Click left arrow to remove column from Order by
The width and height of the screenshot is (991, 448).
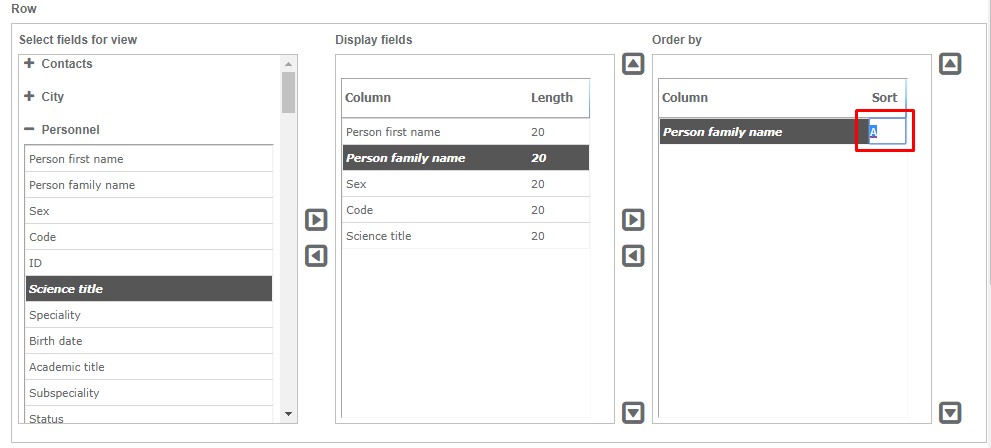pyautogui.click(x=633, y=256)
